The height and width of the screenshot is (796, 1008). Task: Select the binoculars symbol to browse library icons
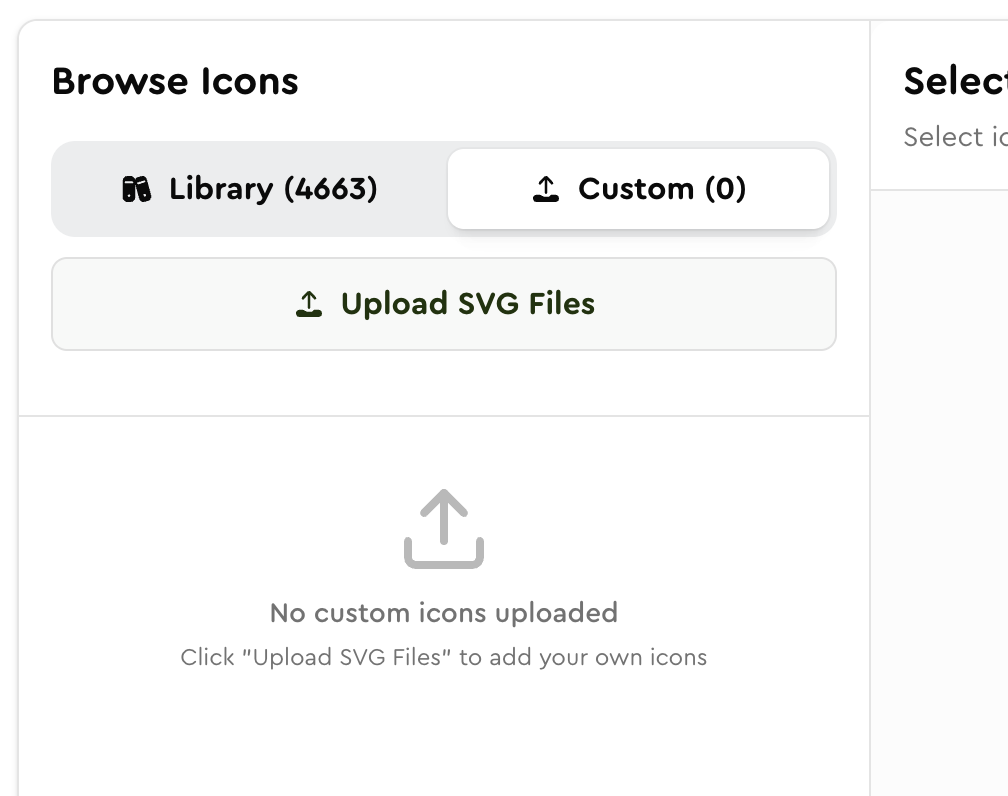coord(139,189)
